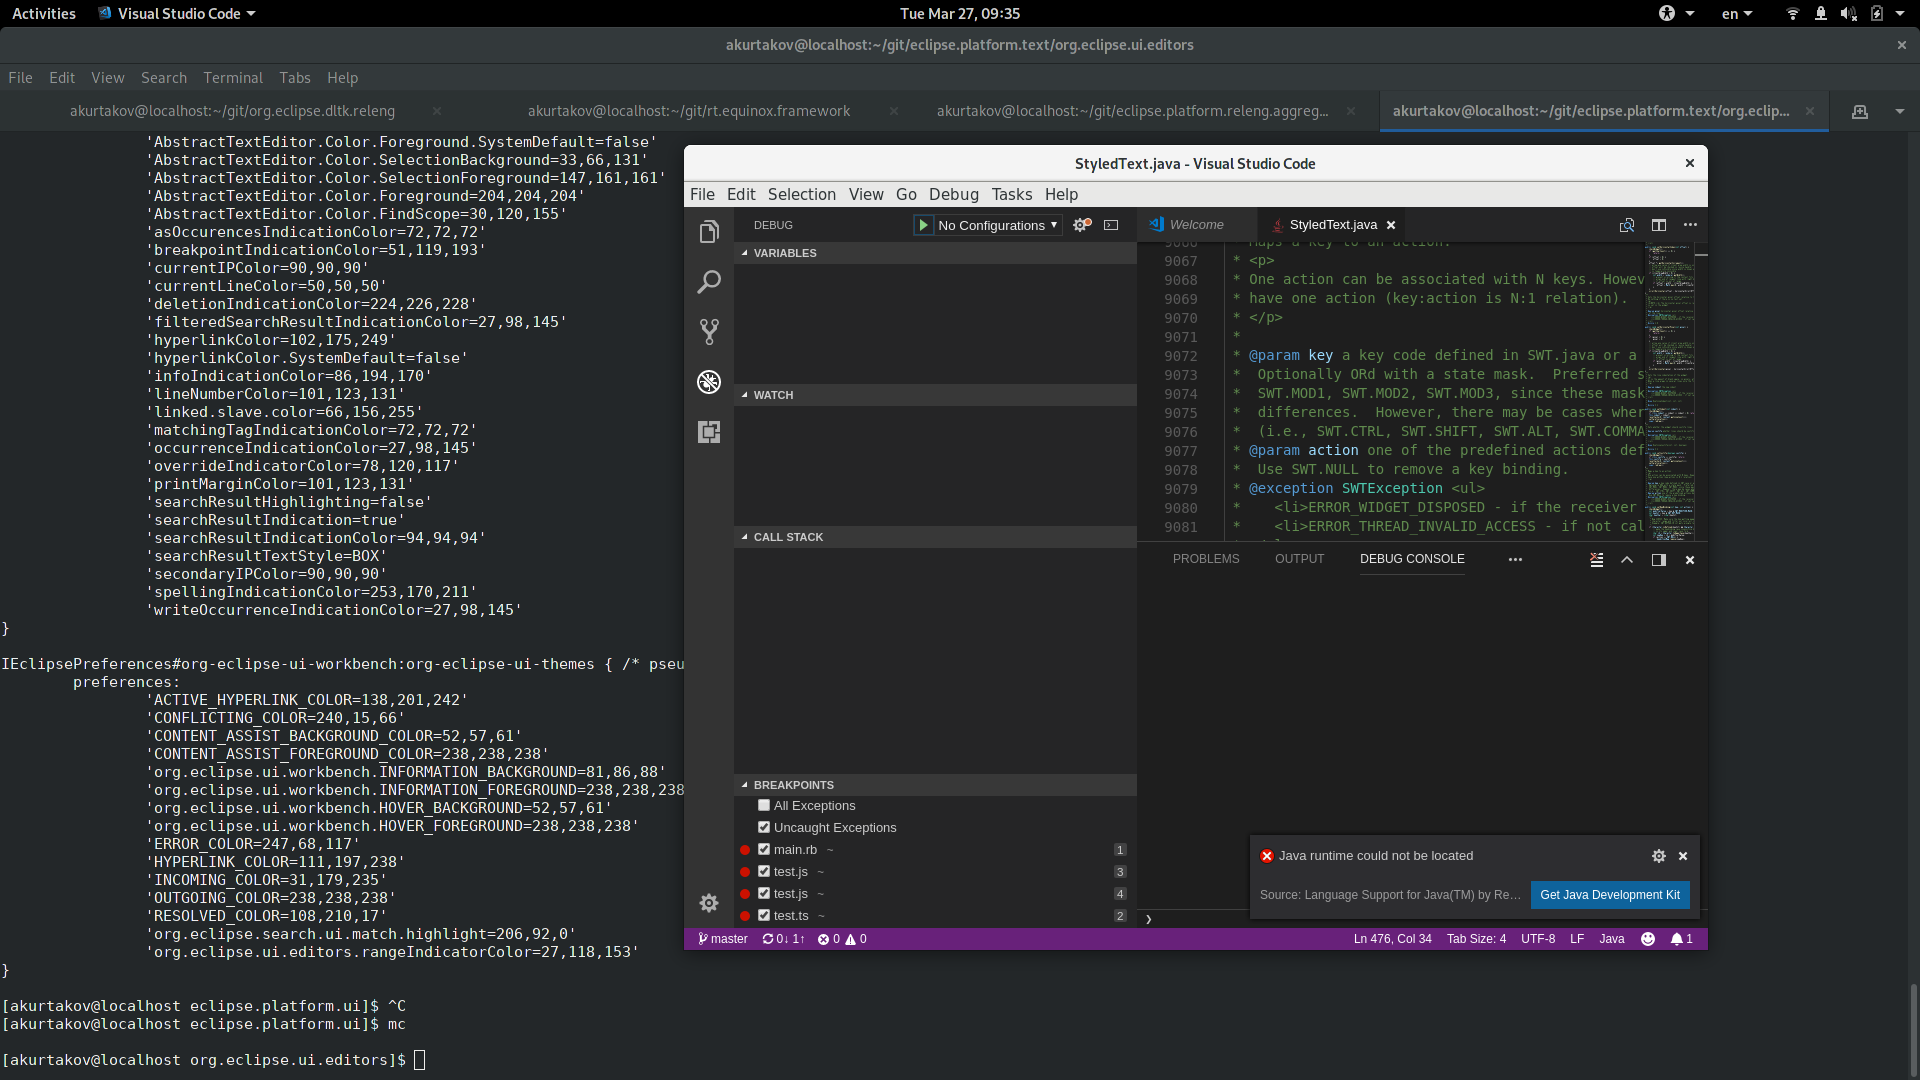Switch to the rt.equinox.framework terminal tab
Viewport: 1920px width, 1080px height.
(689, 112)
